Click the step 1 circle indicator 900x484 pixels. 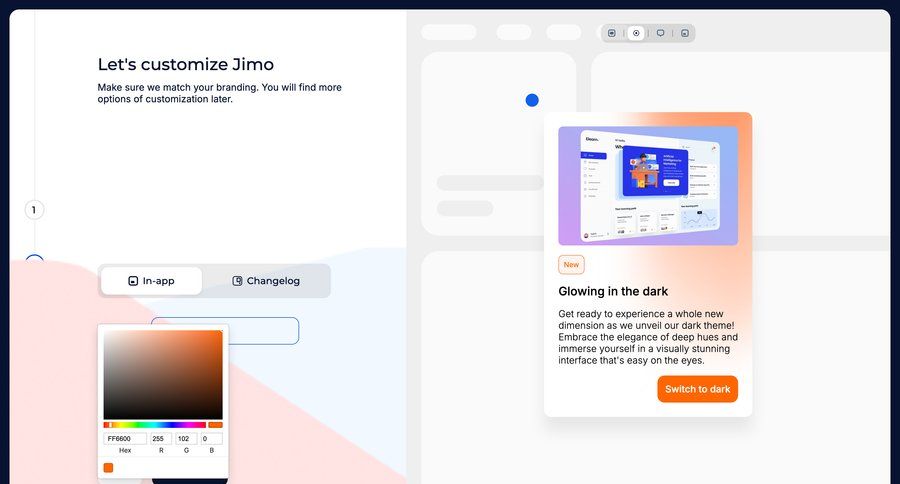point(34,210)
